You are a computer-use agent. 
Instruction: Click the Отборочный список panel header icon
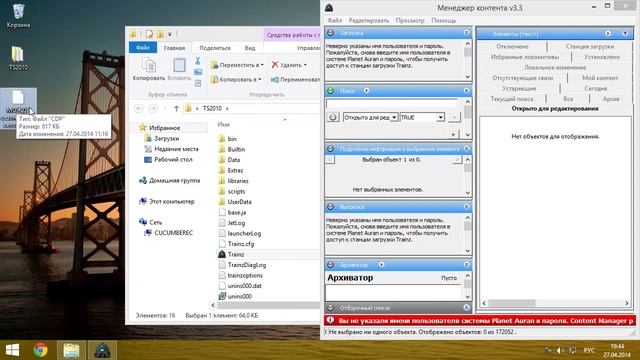pos(330,308)
